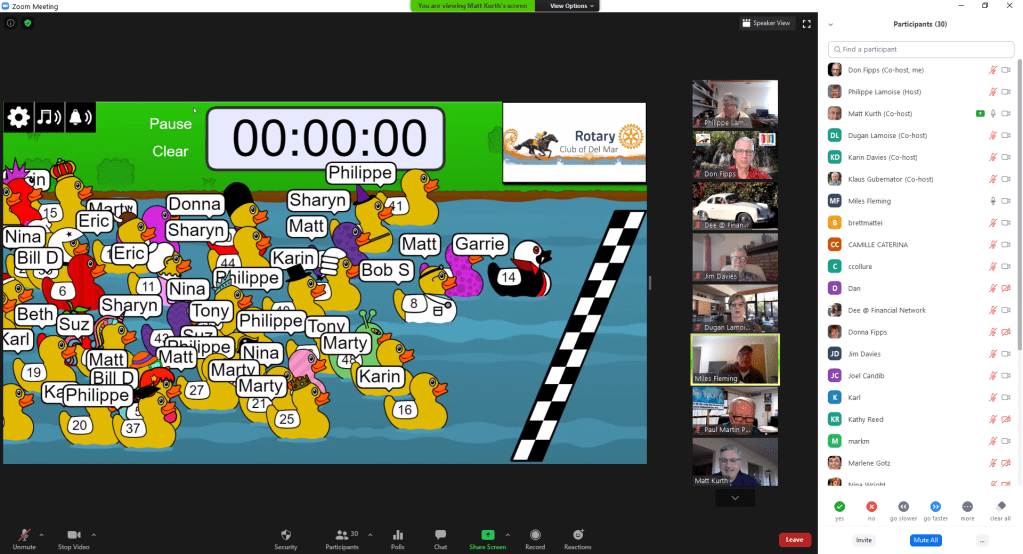This screenshot has width=1023, height=554.
Task: Expand the View Options dropdown
Action: (572, 6)
